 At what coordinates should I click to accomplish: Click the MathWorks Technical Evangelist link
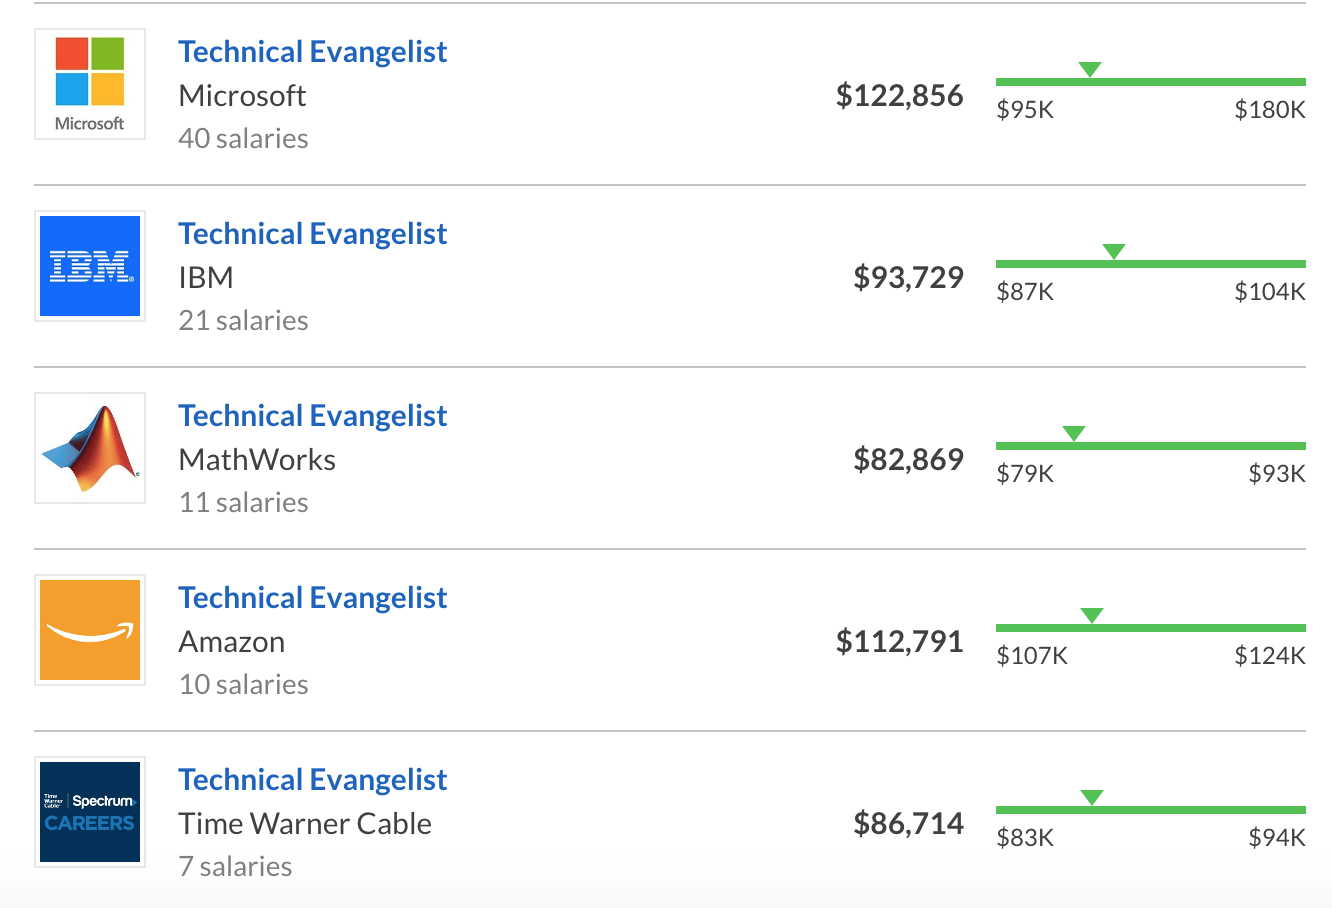(312, 415)
